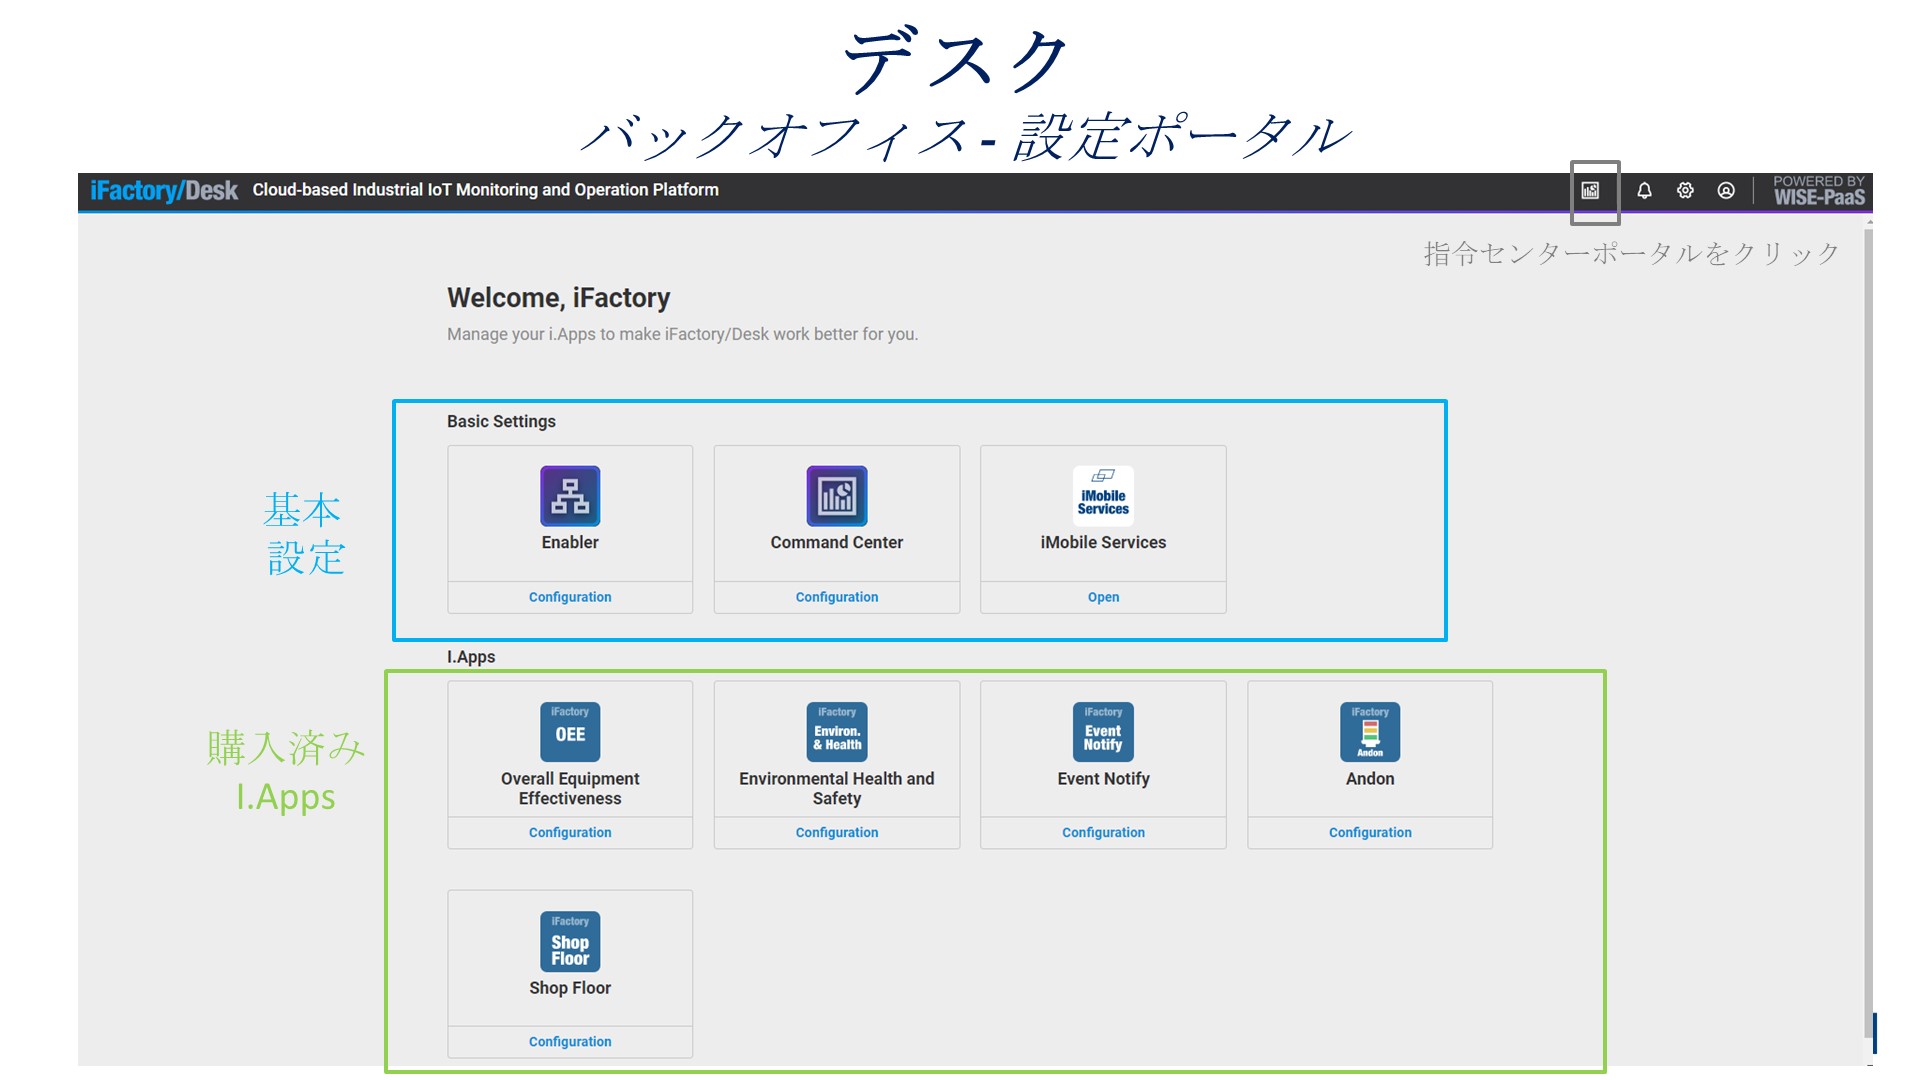Select the "Andon" card title

tap(1370, 778)
